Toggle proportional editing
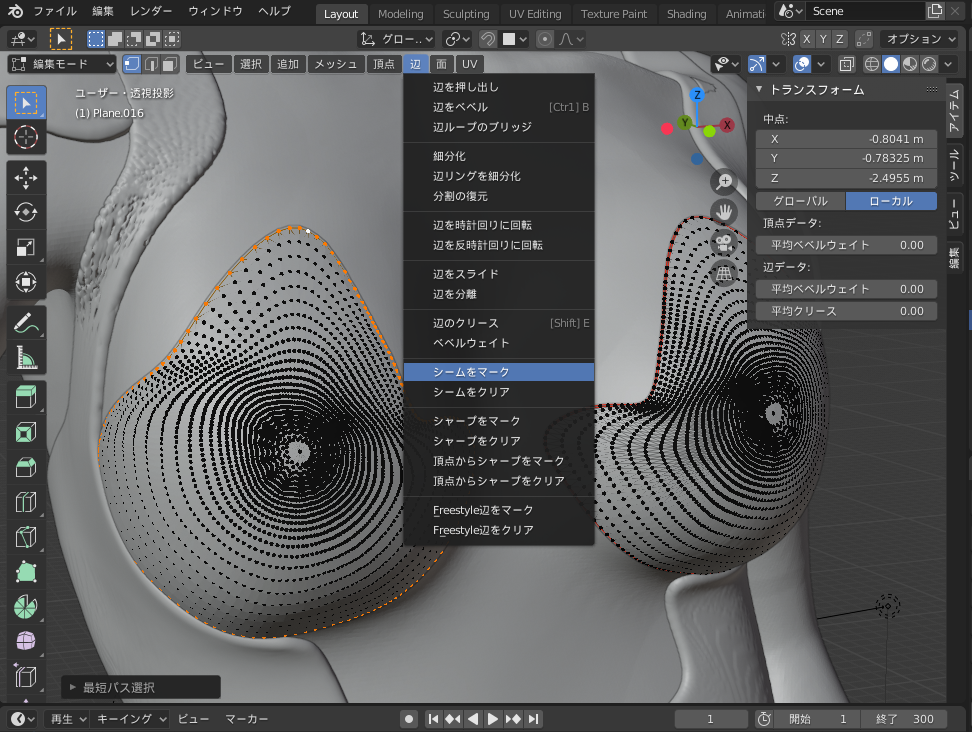The image size is (972, 732). pyautogui.click(x=544, y=39)
